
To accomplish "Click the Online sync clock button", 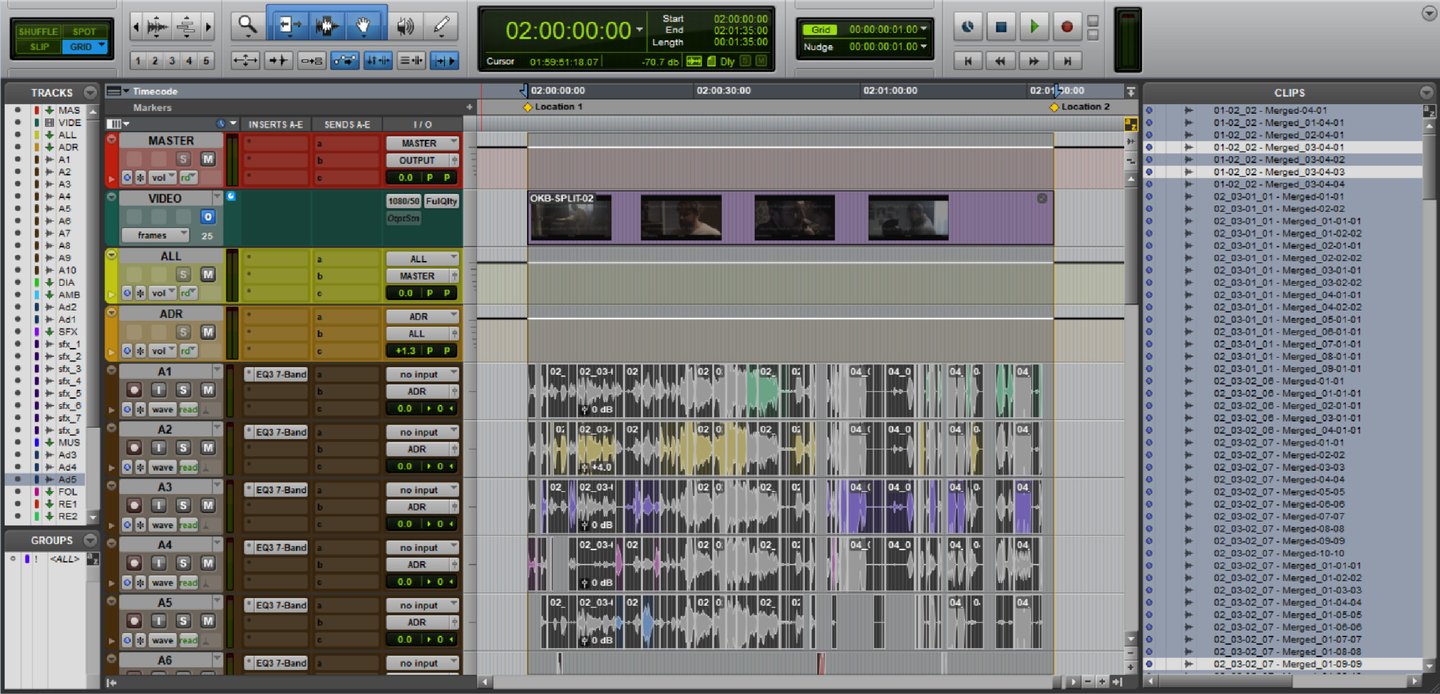I will [x=968, y=27].
